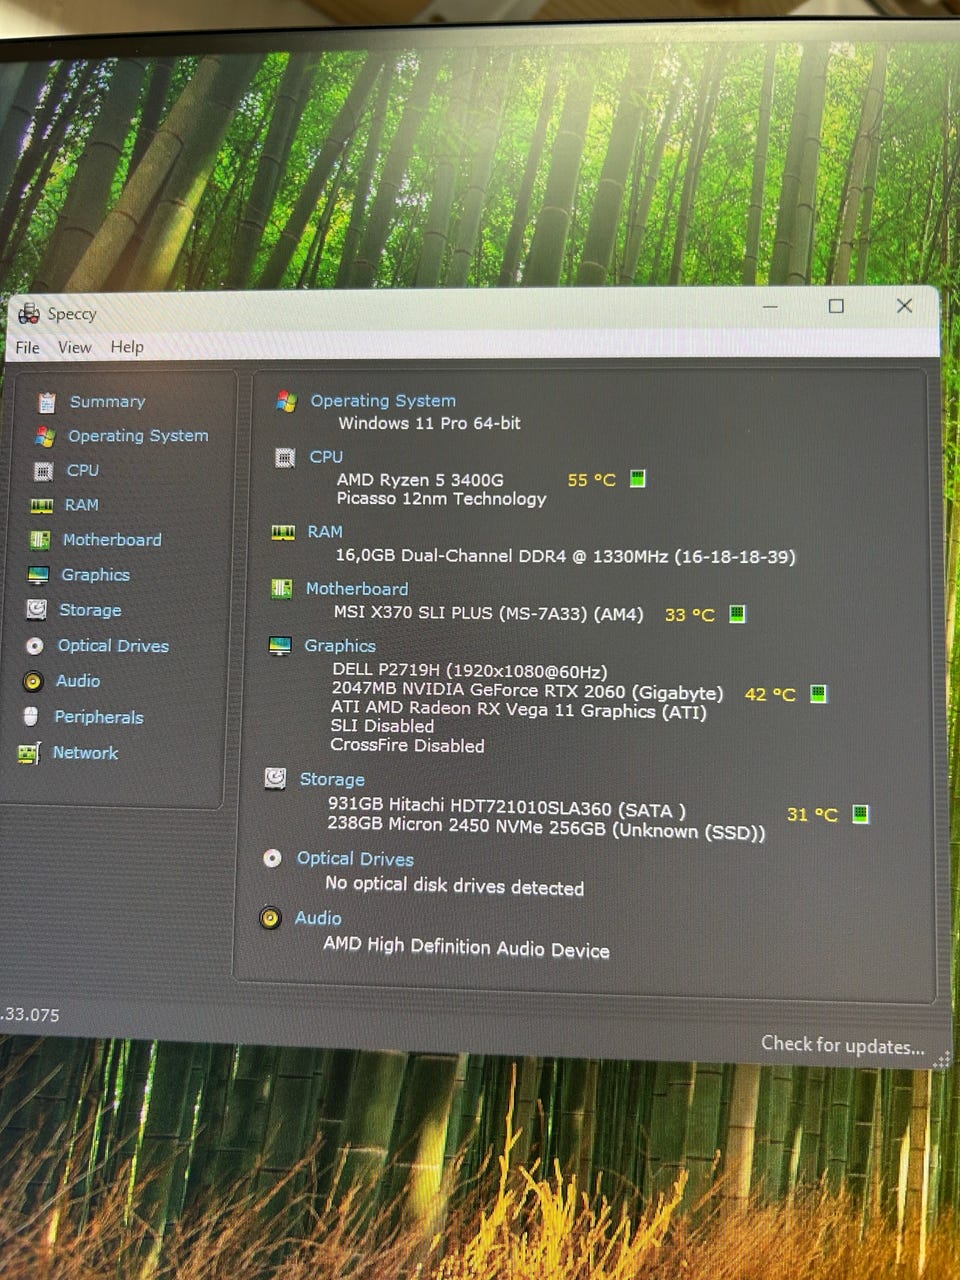The image size is (960, 1280).
Task: Open Motherboard heading link in summary panel
Action: (x=357, y=589)
